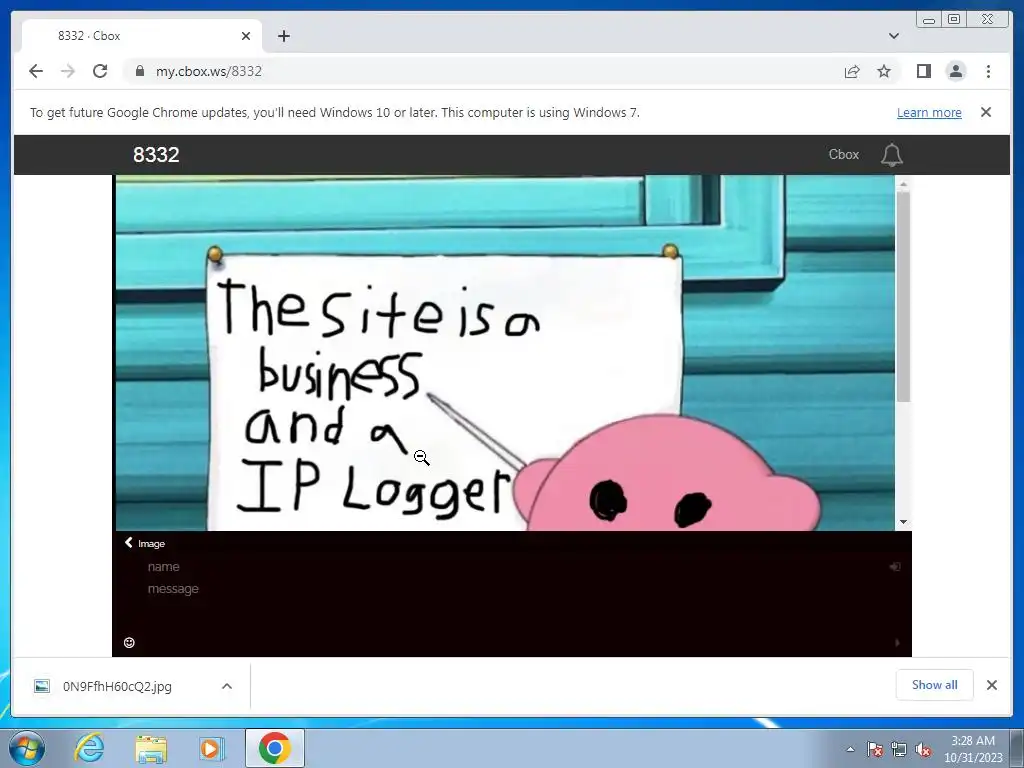The width and height of the screenshot is (1024, 768).
Task: Expand options for 0N9FfhH60cQ2.jpg download
Action: pyautogui.click(x=227, y=686)
